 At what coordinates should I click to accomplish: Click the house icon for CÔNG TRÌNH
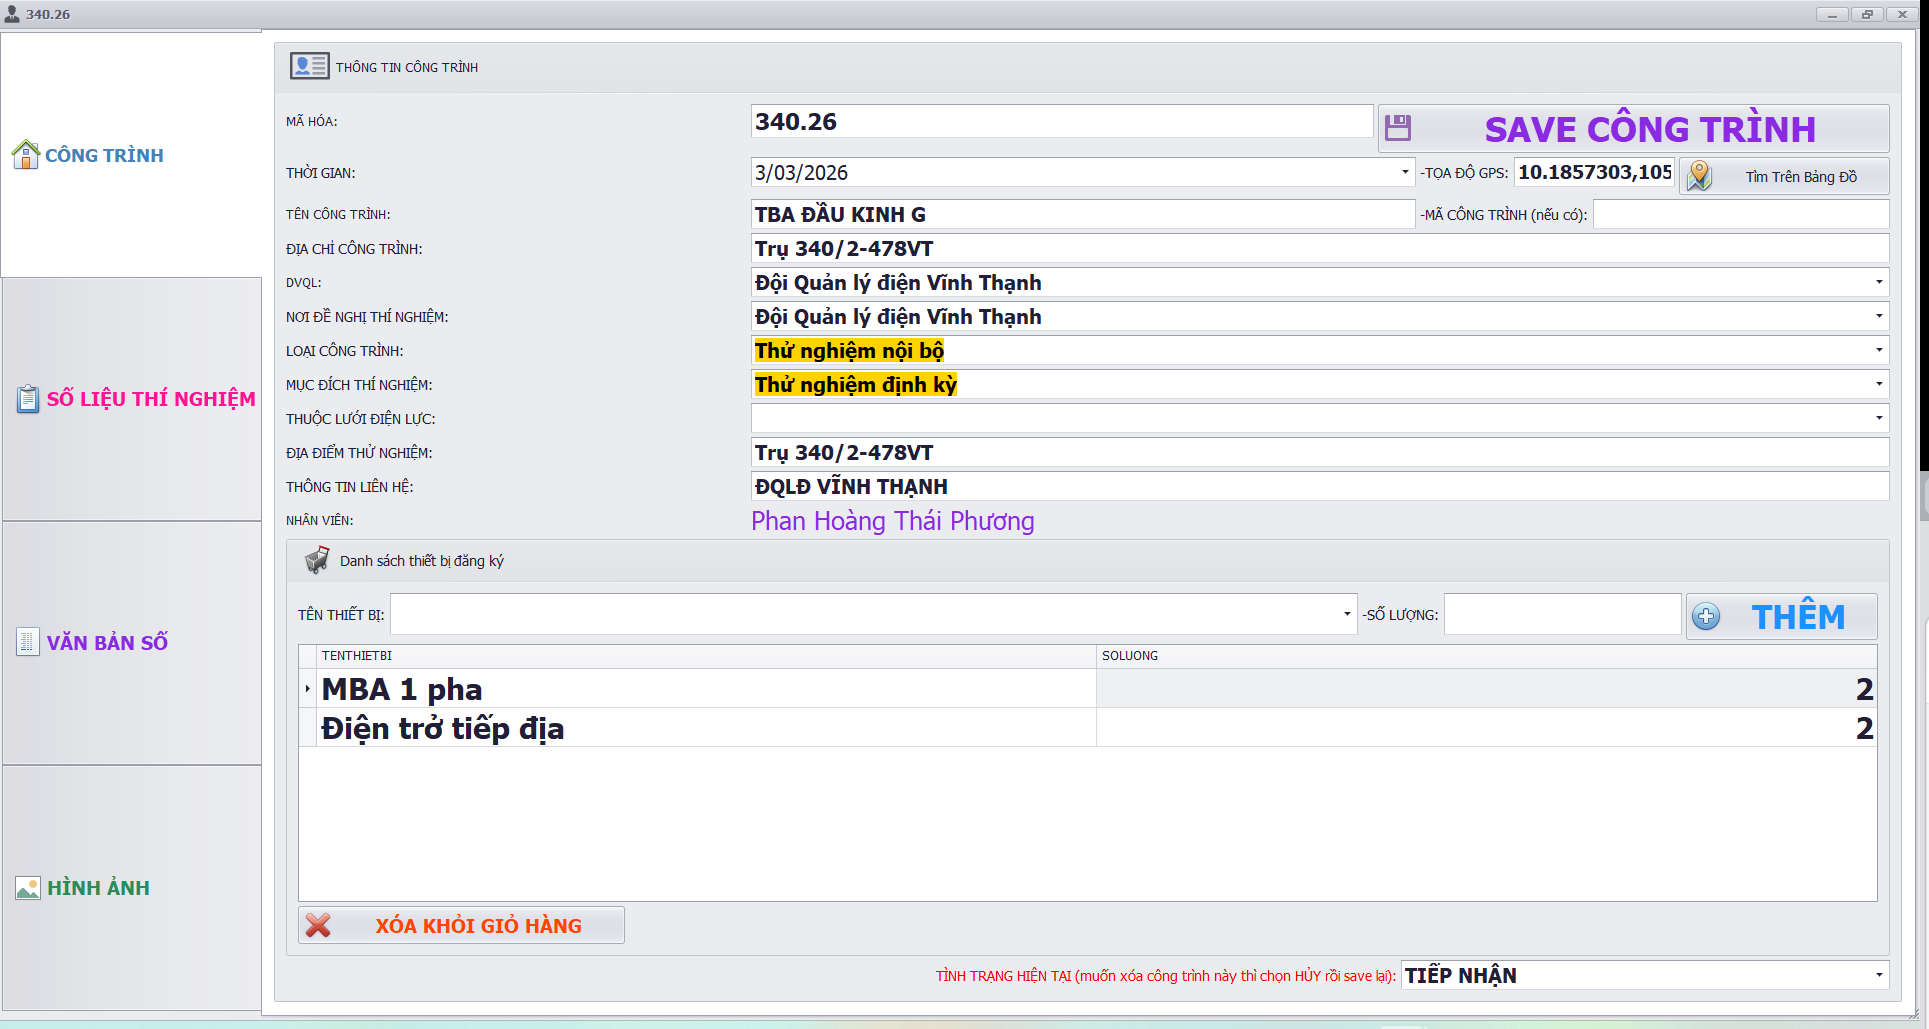point(25,155)
